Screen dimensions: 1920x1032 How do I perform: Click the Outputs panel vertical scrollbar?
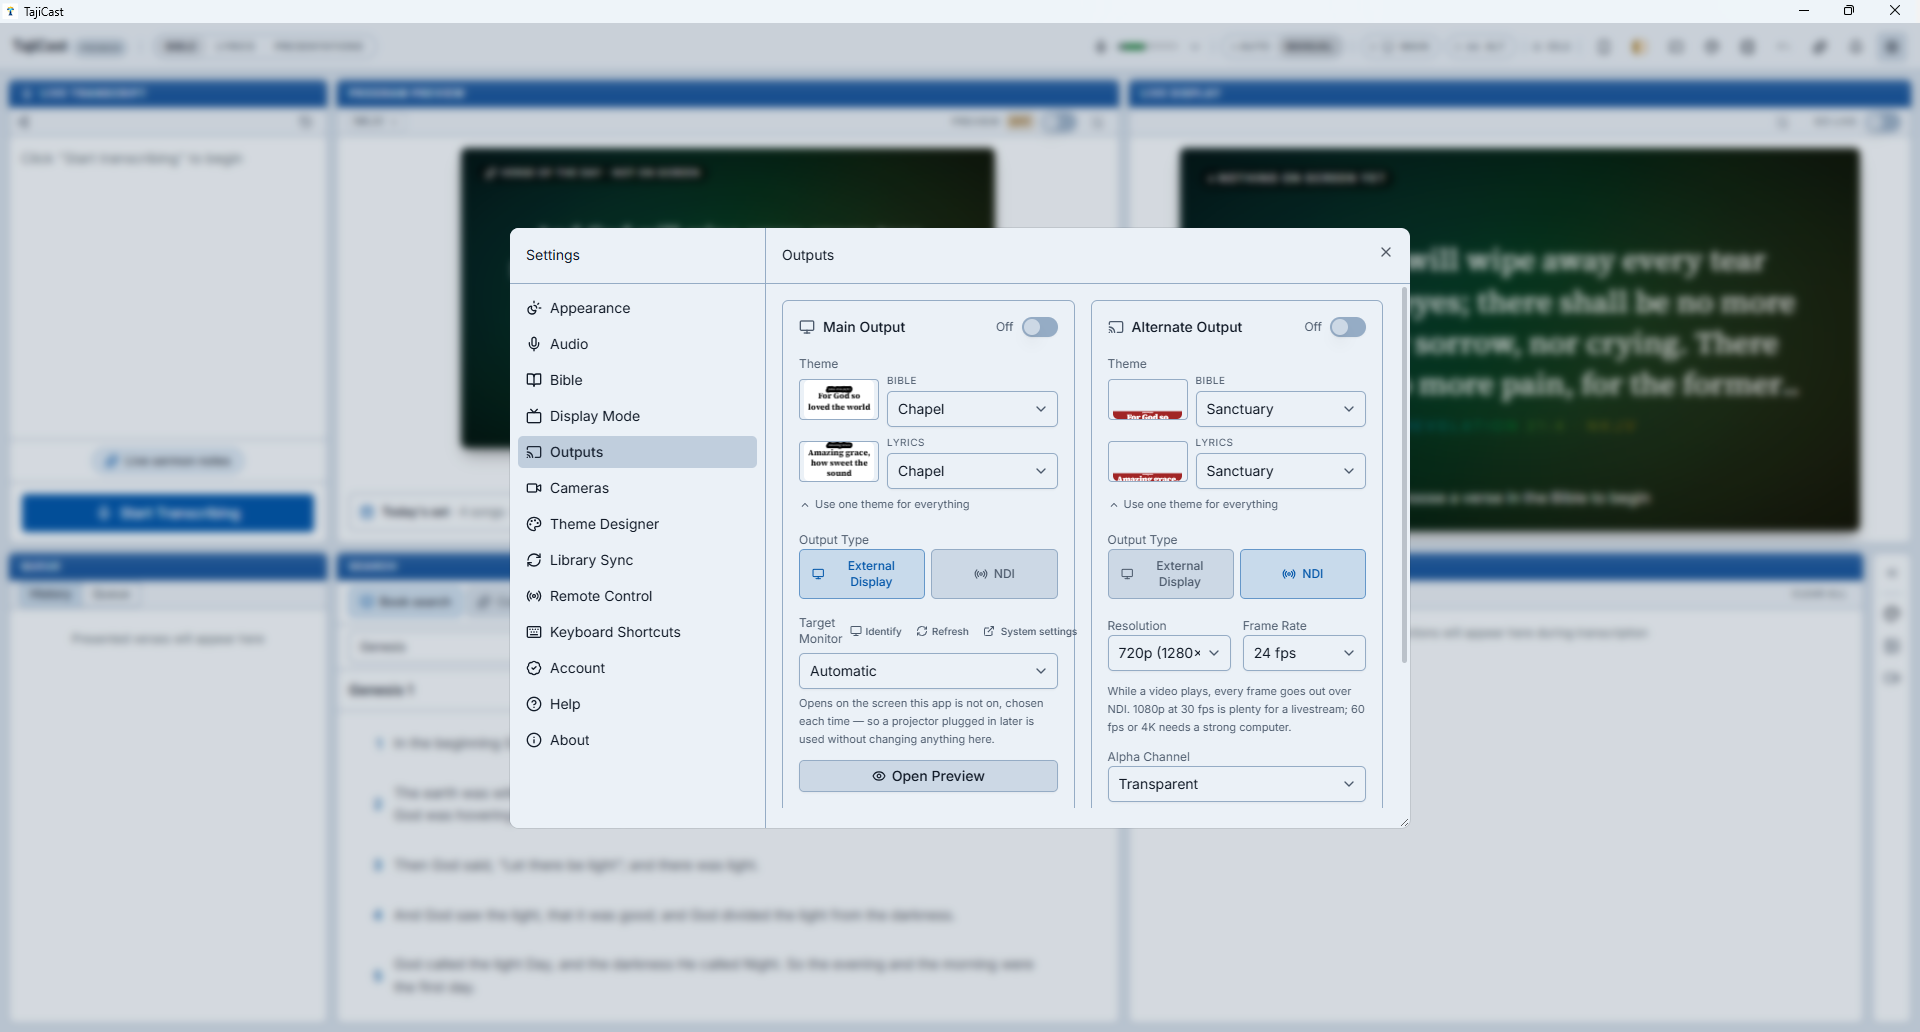pyautogui.click(x=1404, y=476)
